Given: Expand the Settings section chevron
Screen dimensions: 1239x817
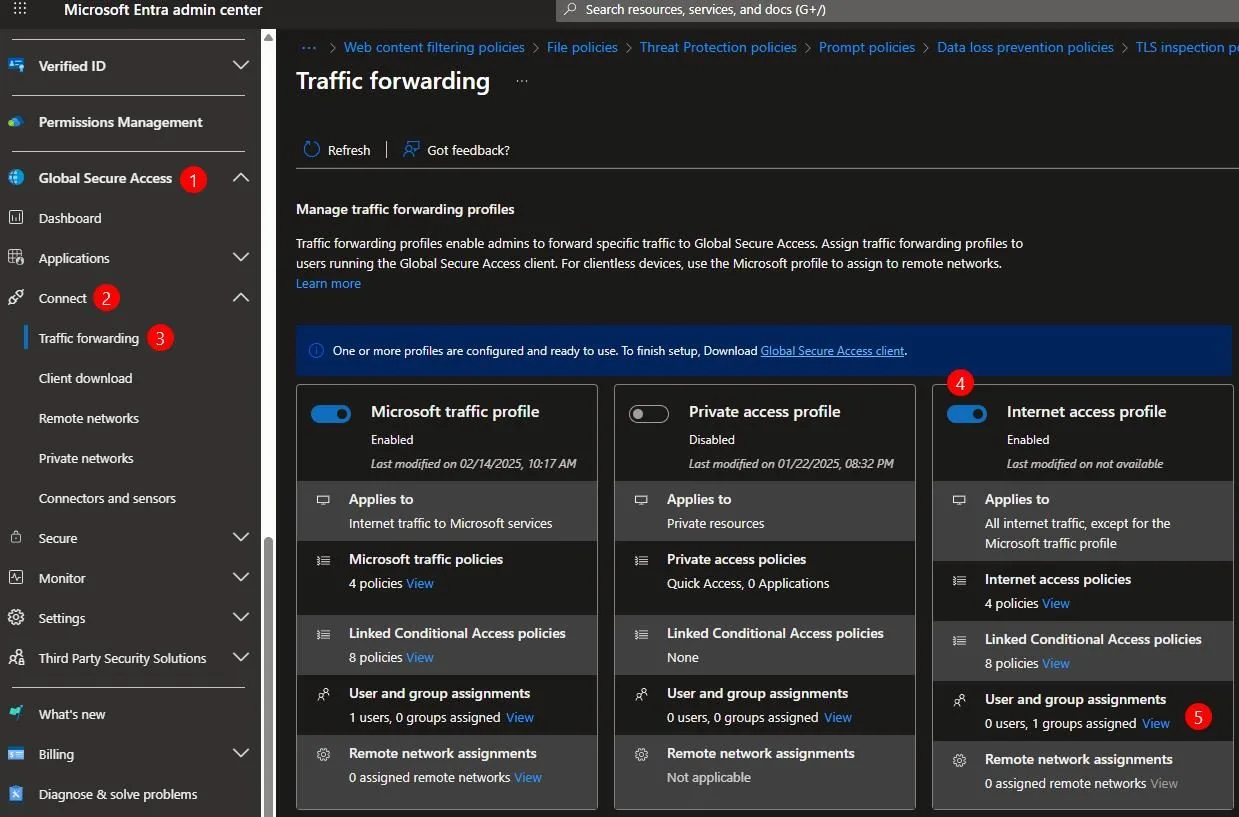Looking at the screenshot, I should [241, 618].
